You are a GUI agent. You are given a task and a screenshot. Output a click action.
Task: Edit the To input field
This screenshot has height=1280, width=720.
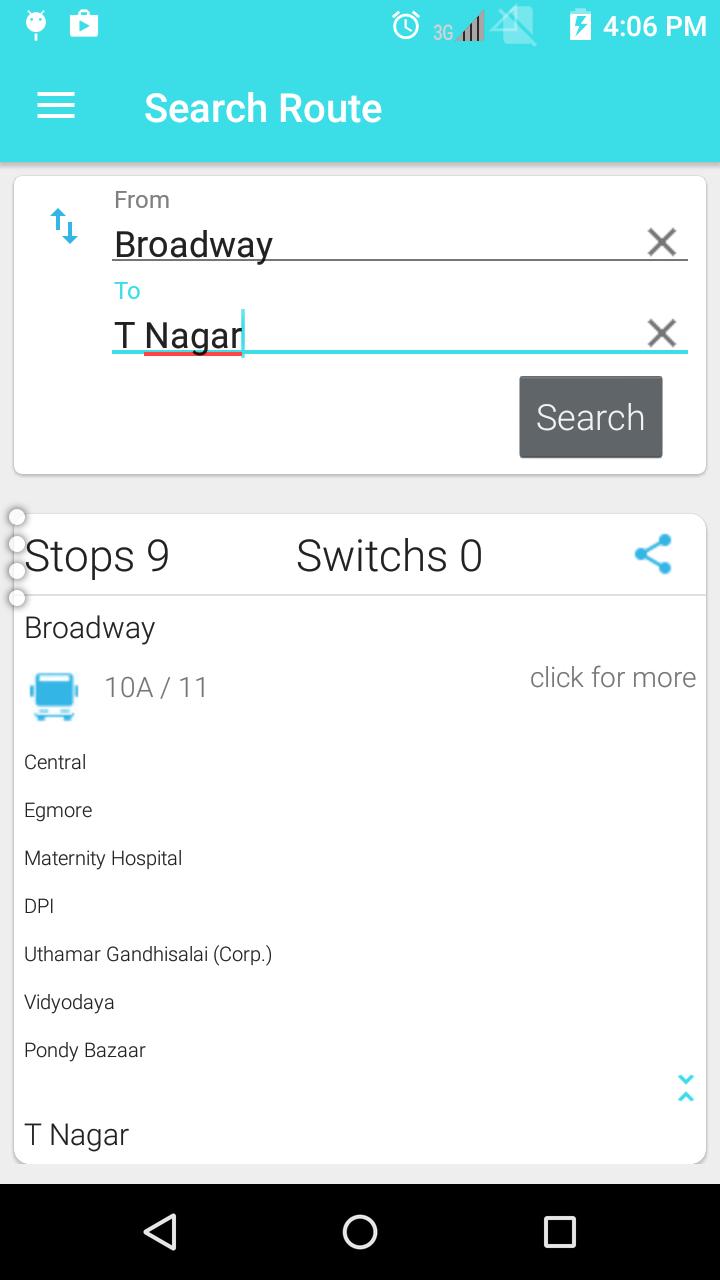(x=370, y=335)
